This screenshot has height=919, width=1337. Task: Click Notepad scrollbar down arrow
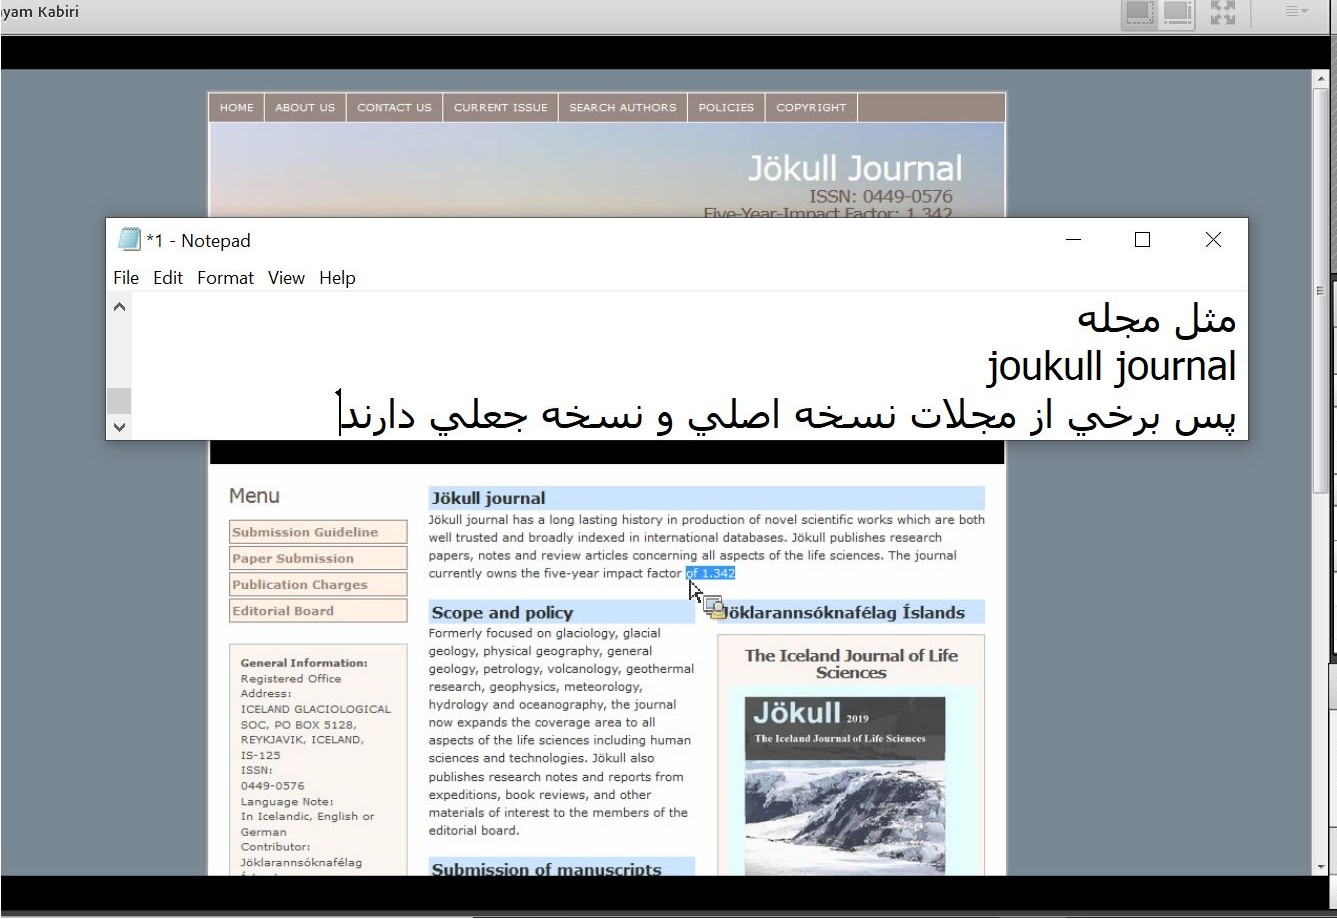pos(119,427)
